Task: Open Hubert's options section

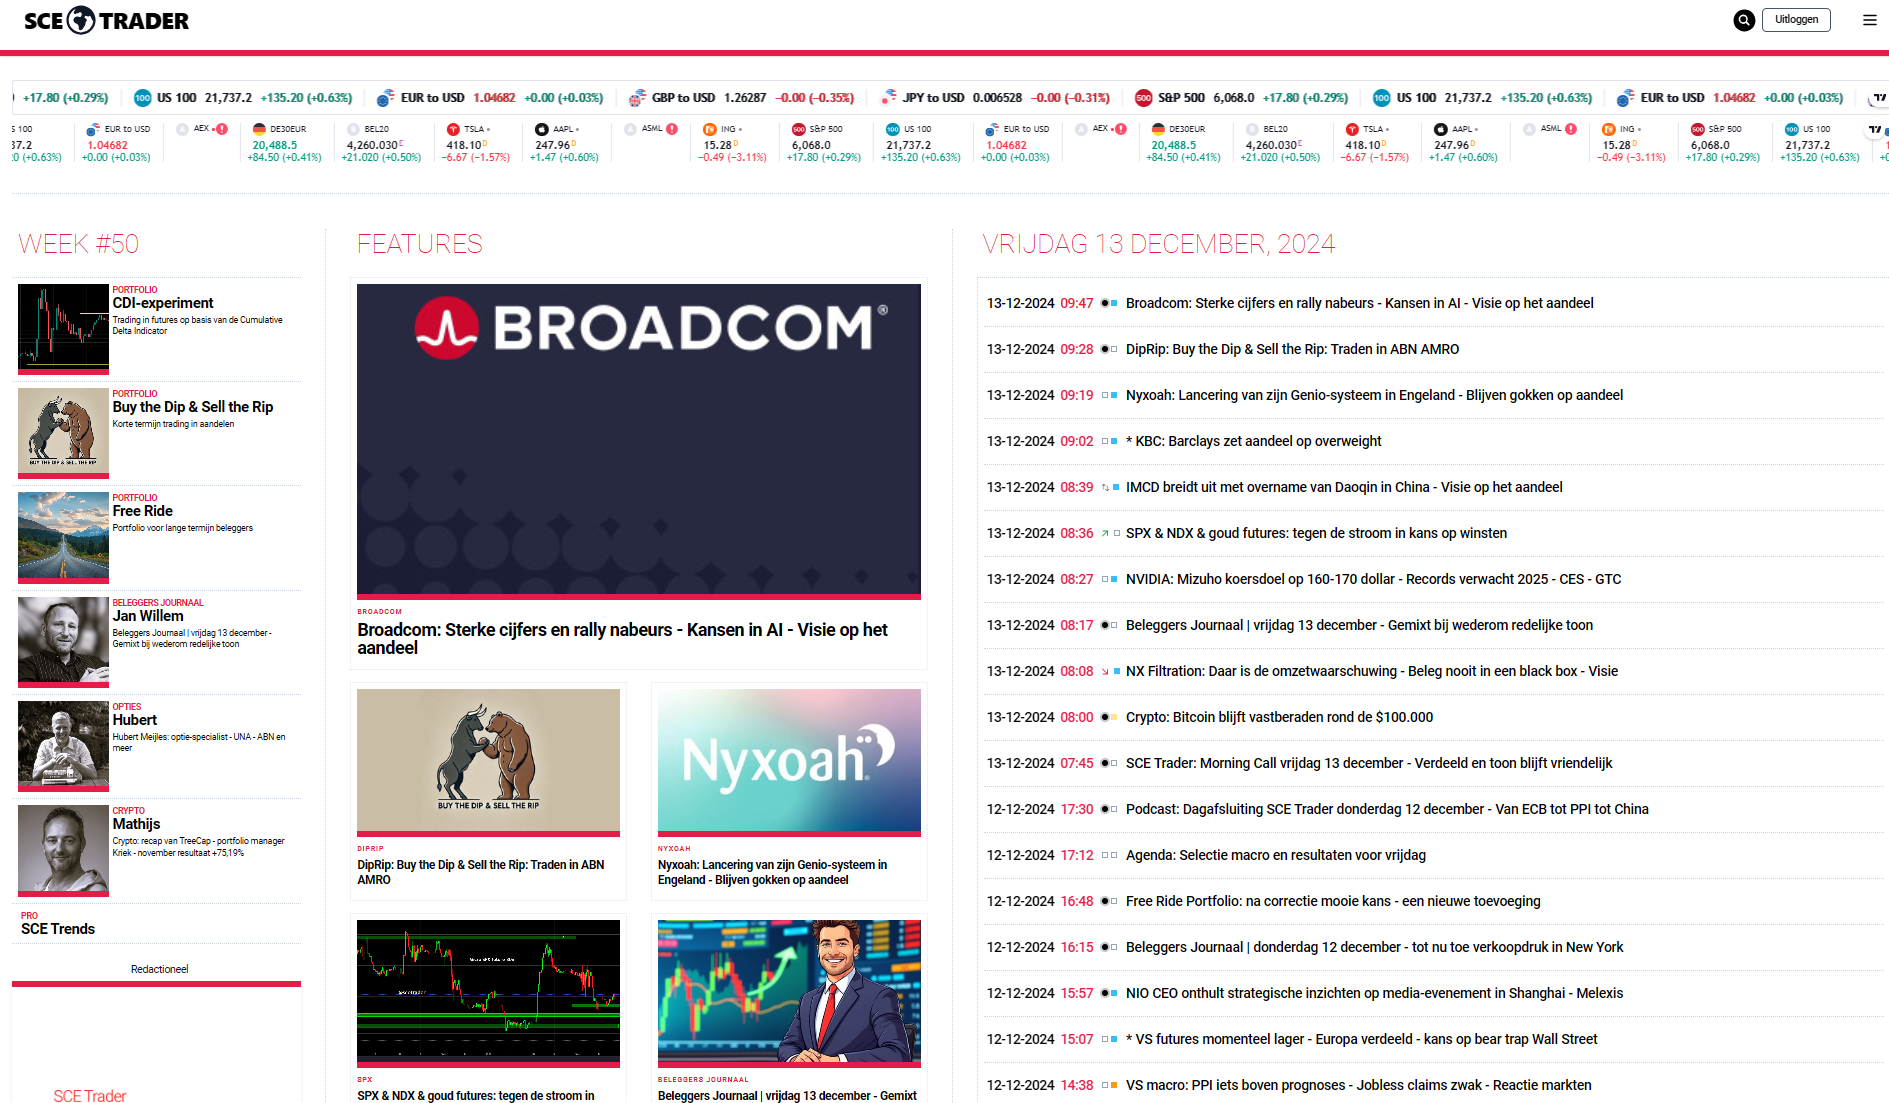Action: 135,720
